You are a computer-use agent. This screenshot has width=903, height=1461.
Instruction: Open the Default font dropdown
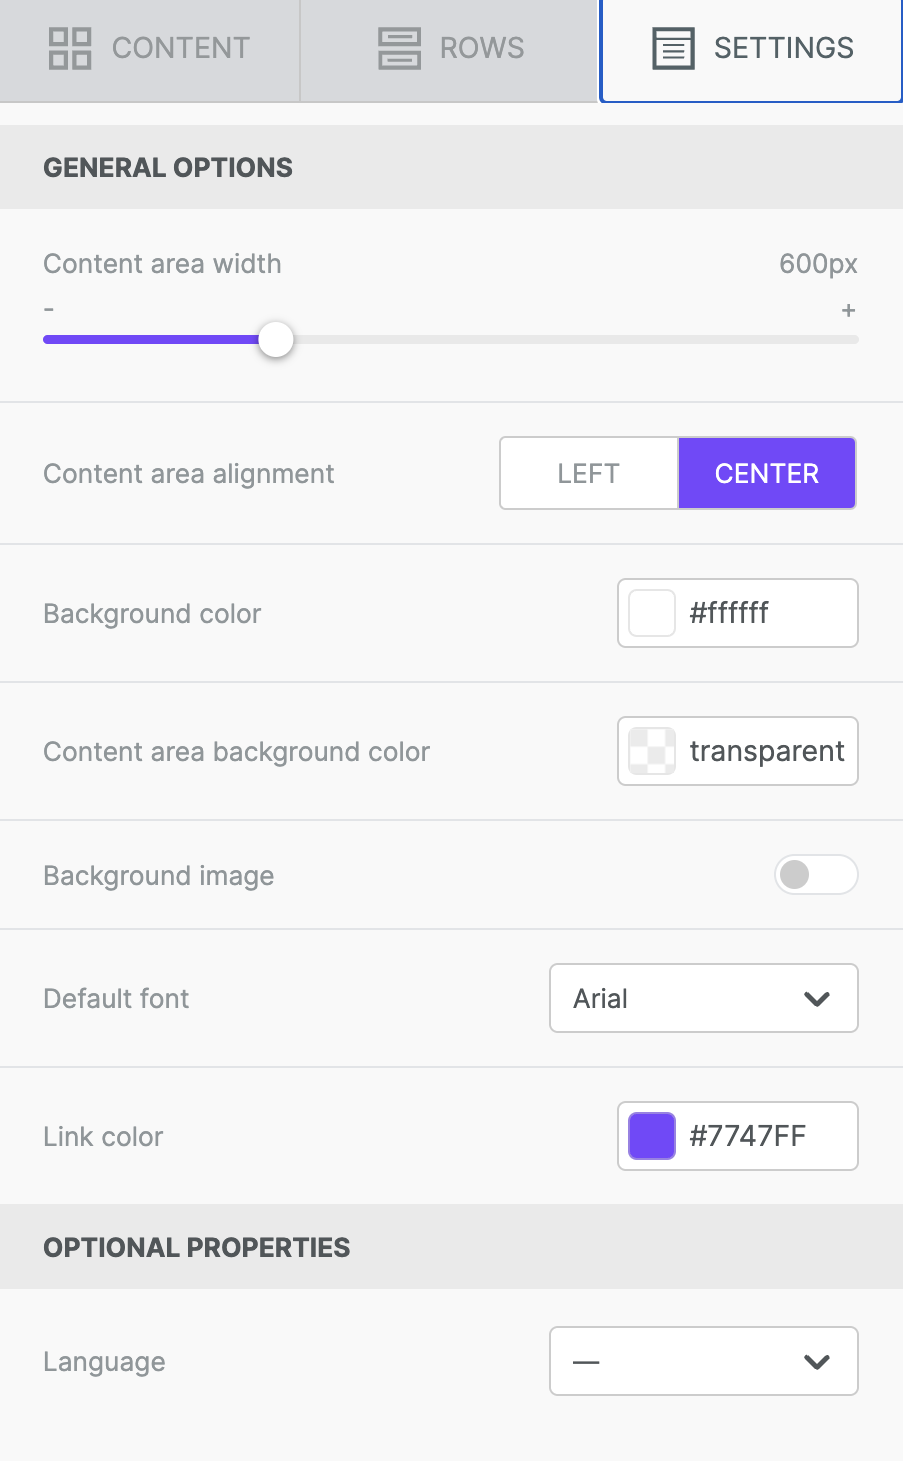click(x=703, y=998)
